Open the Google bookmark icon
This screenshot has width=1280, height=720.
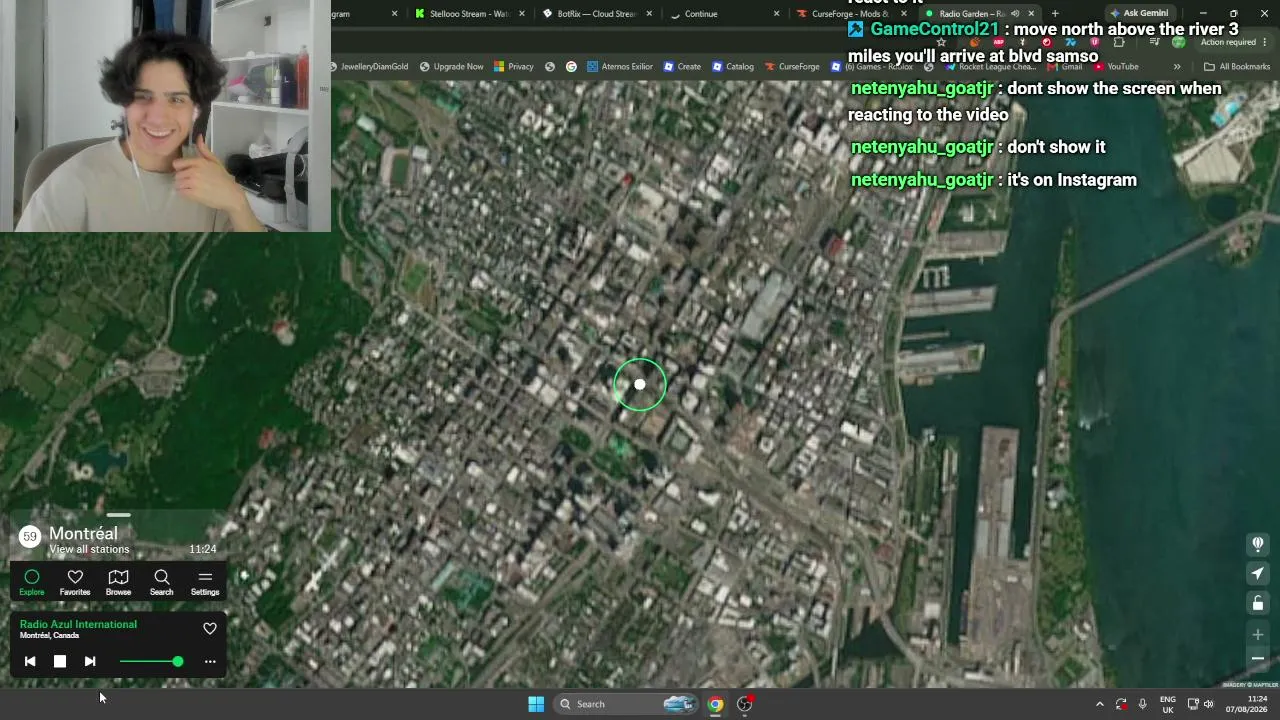(x=571, y=67)
